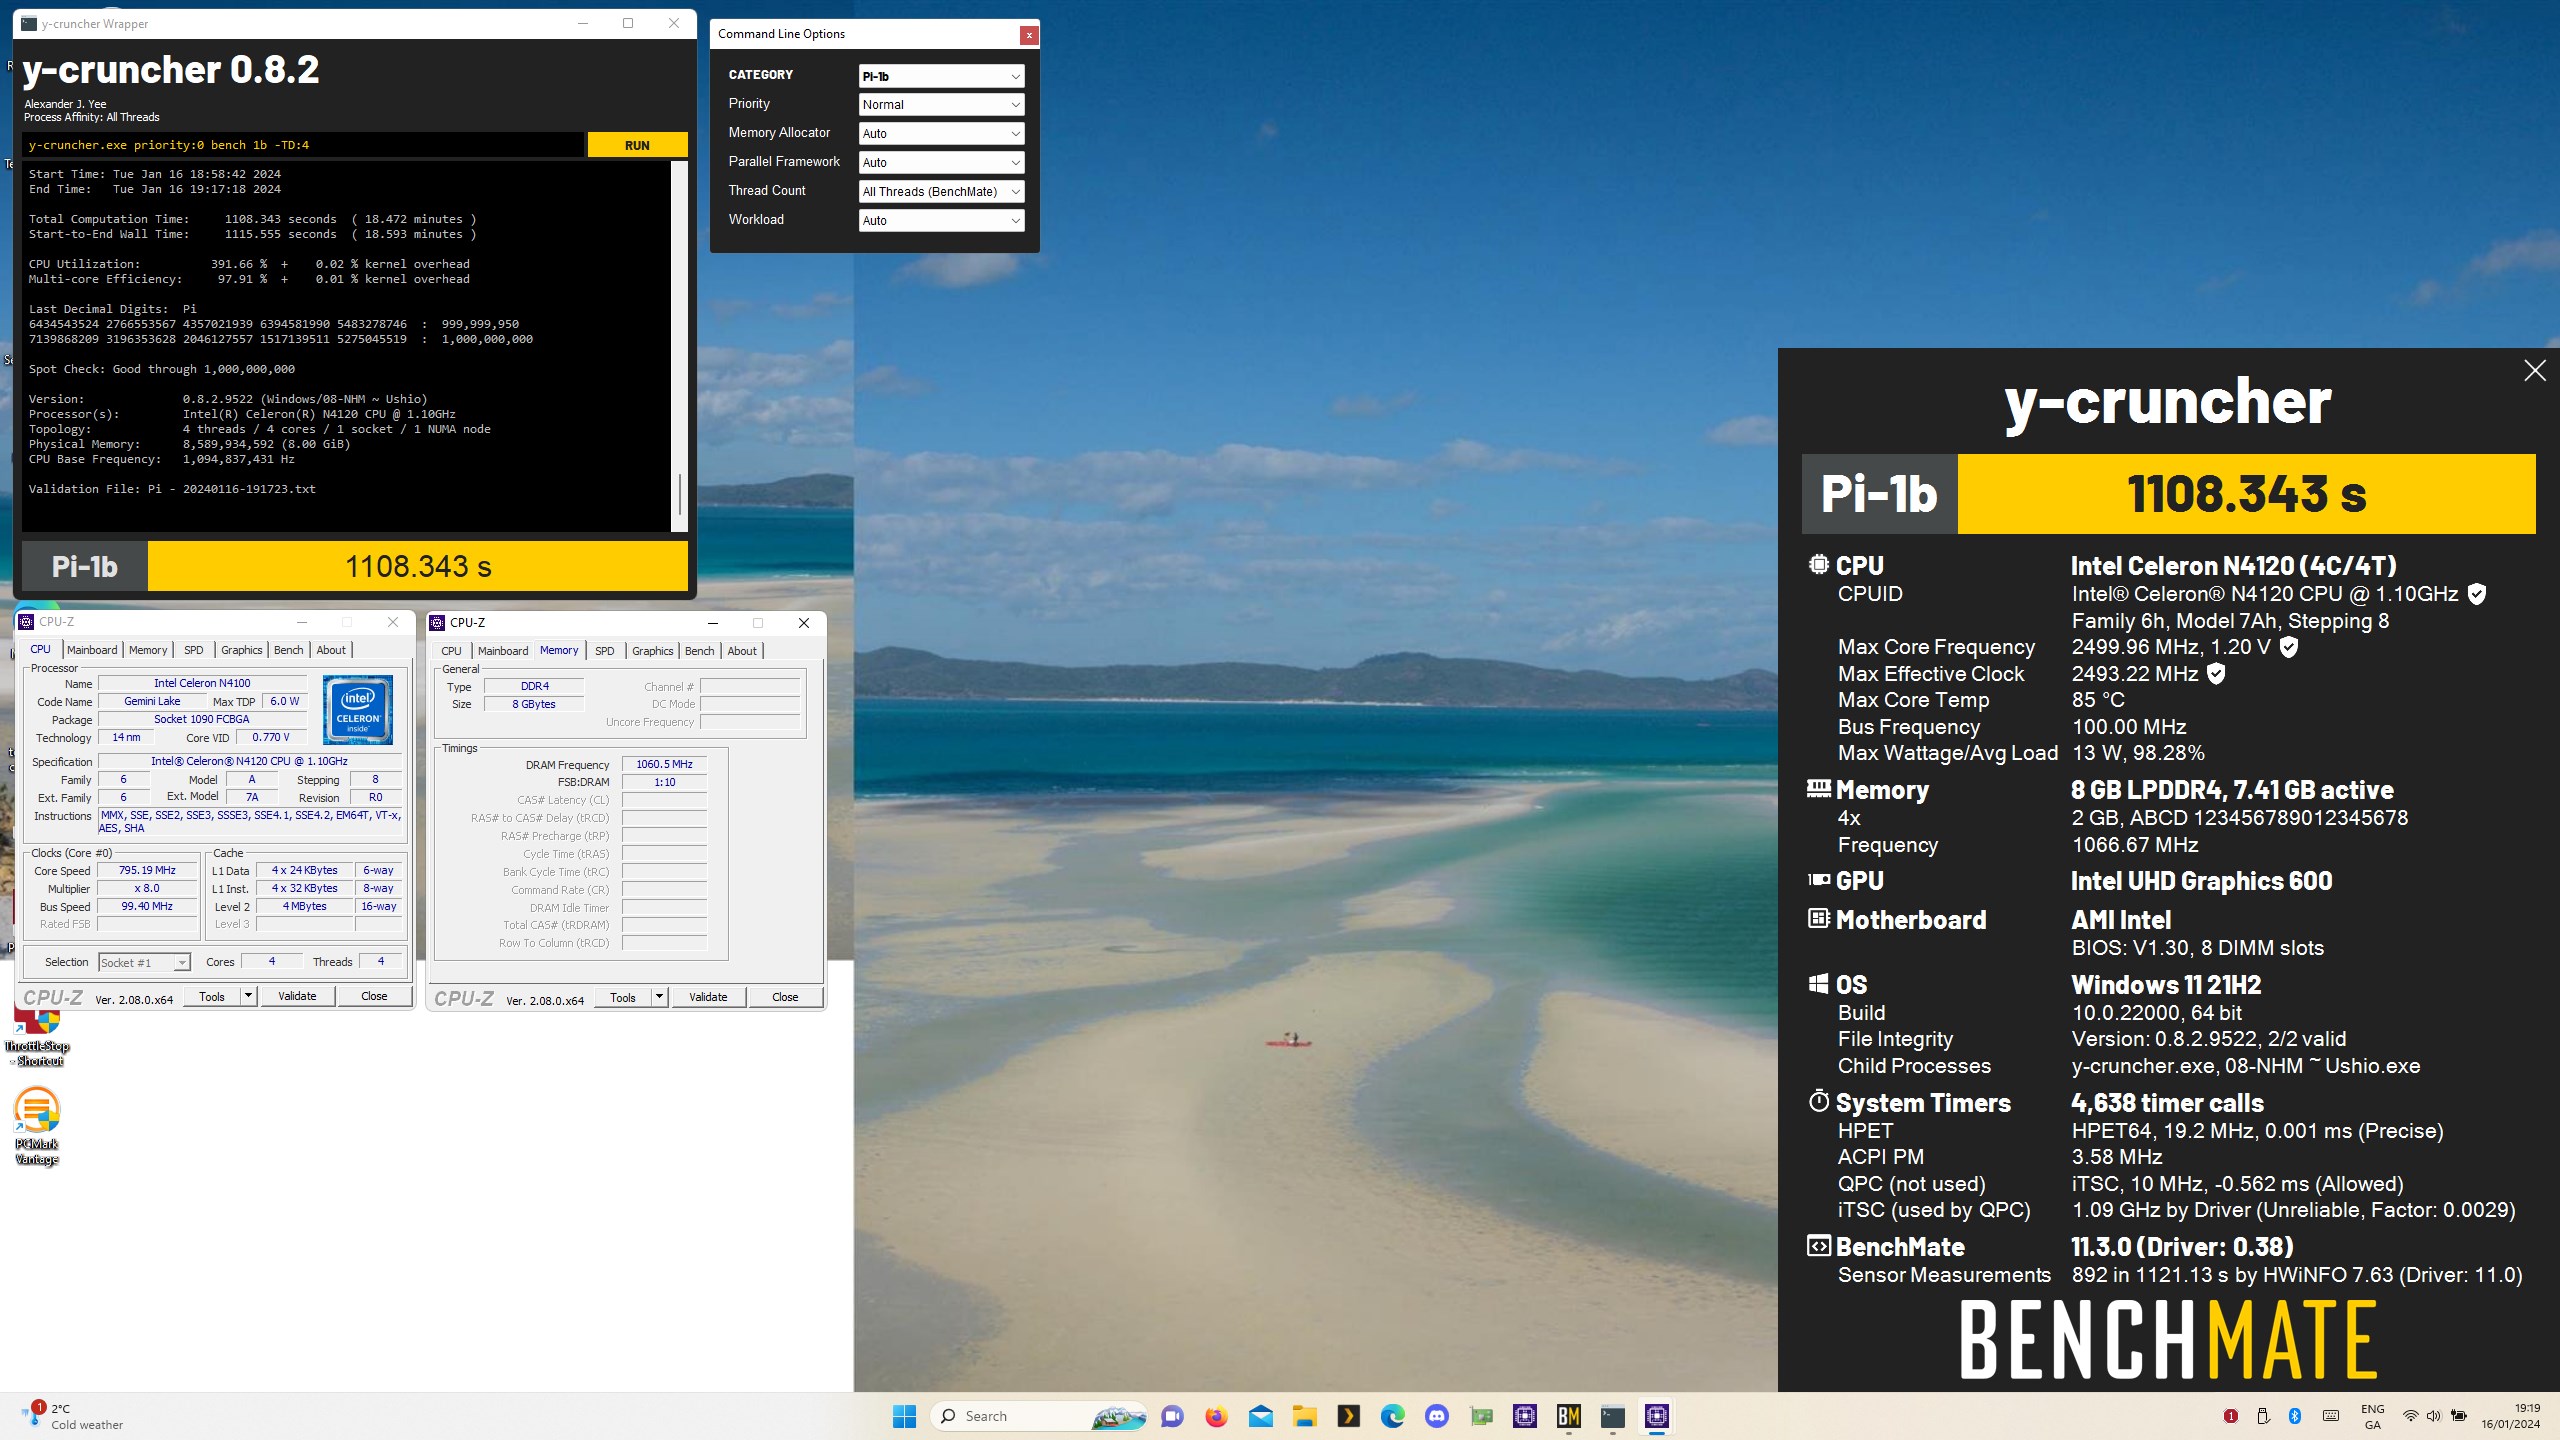Open the Mail app from the taskbar
The height and width of the screenshot is (1440, 2560).
1260,1416
